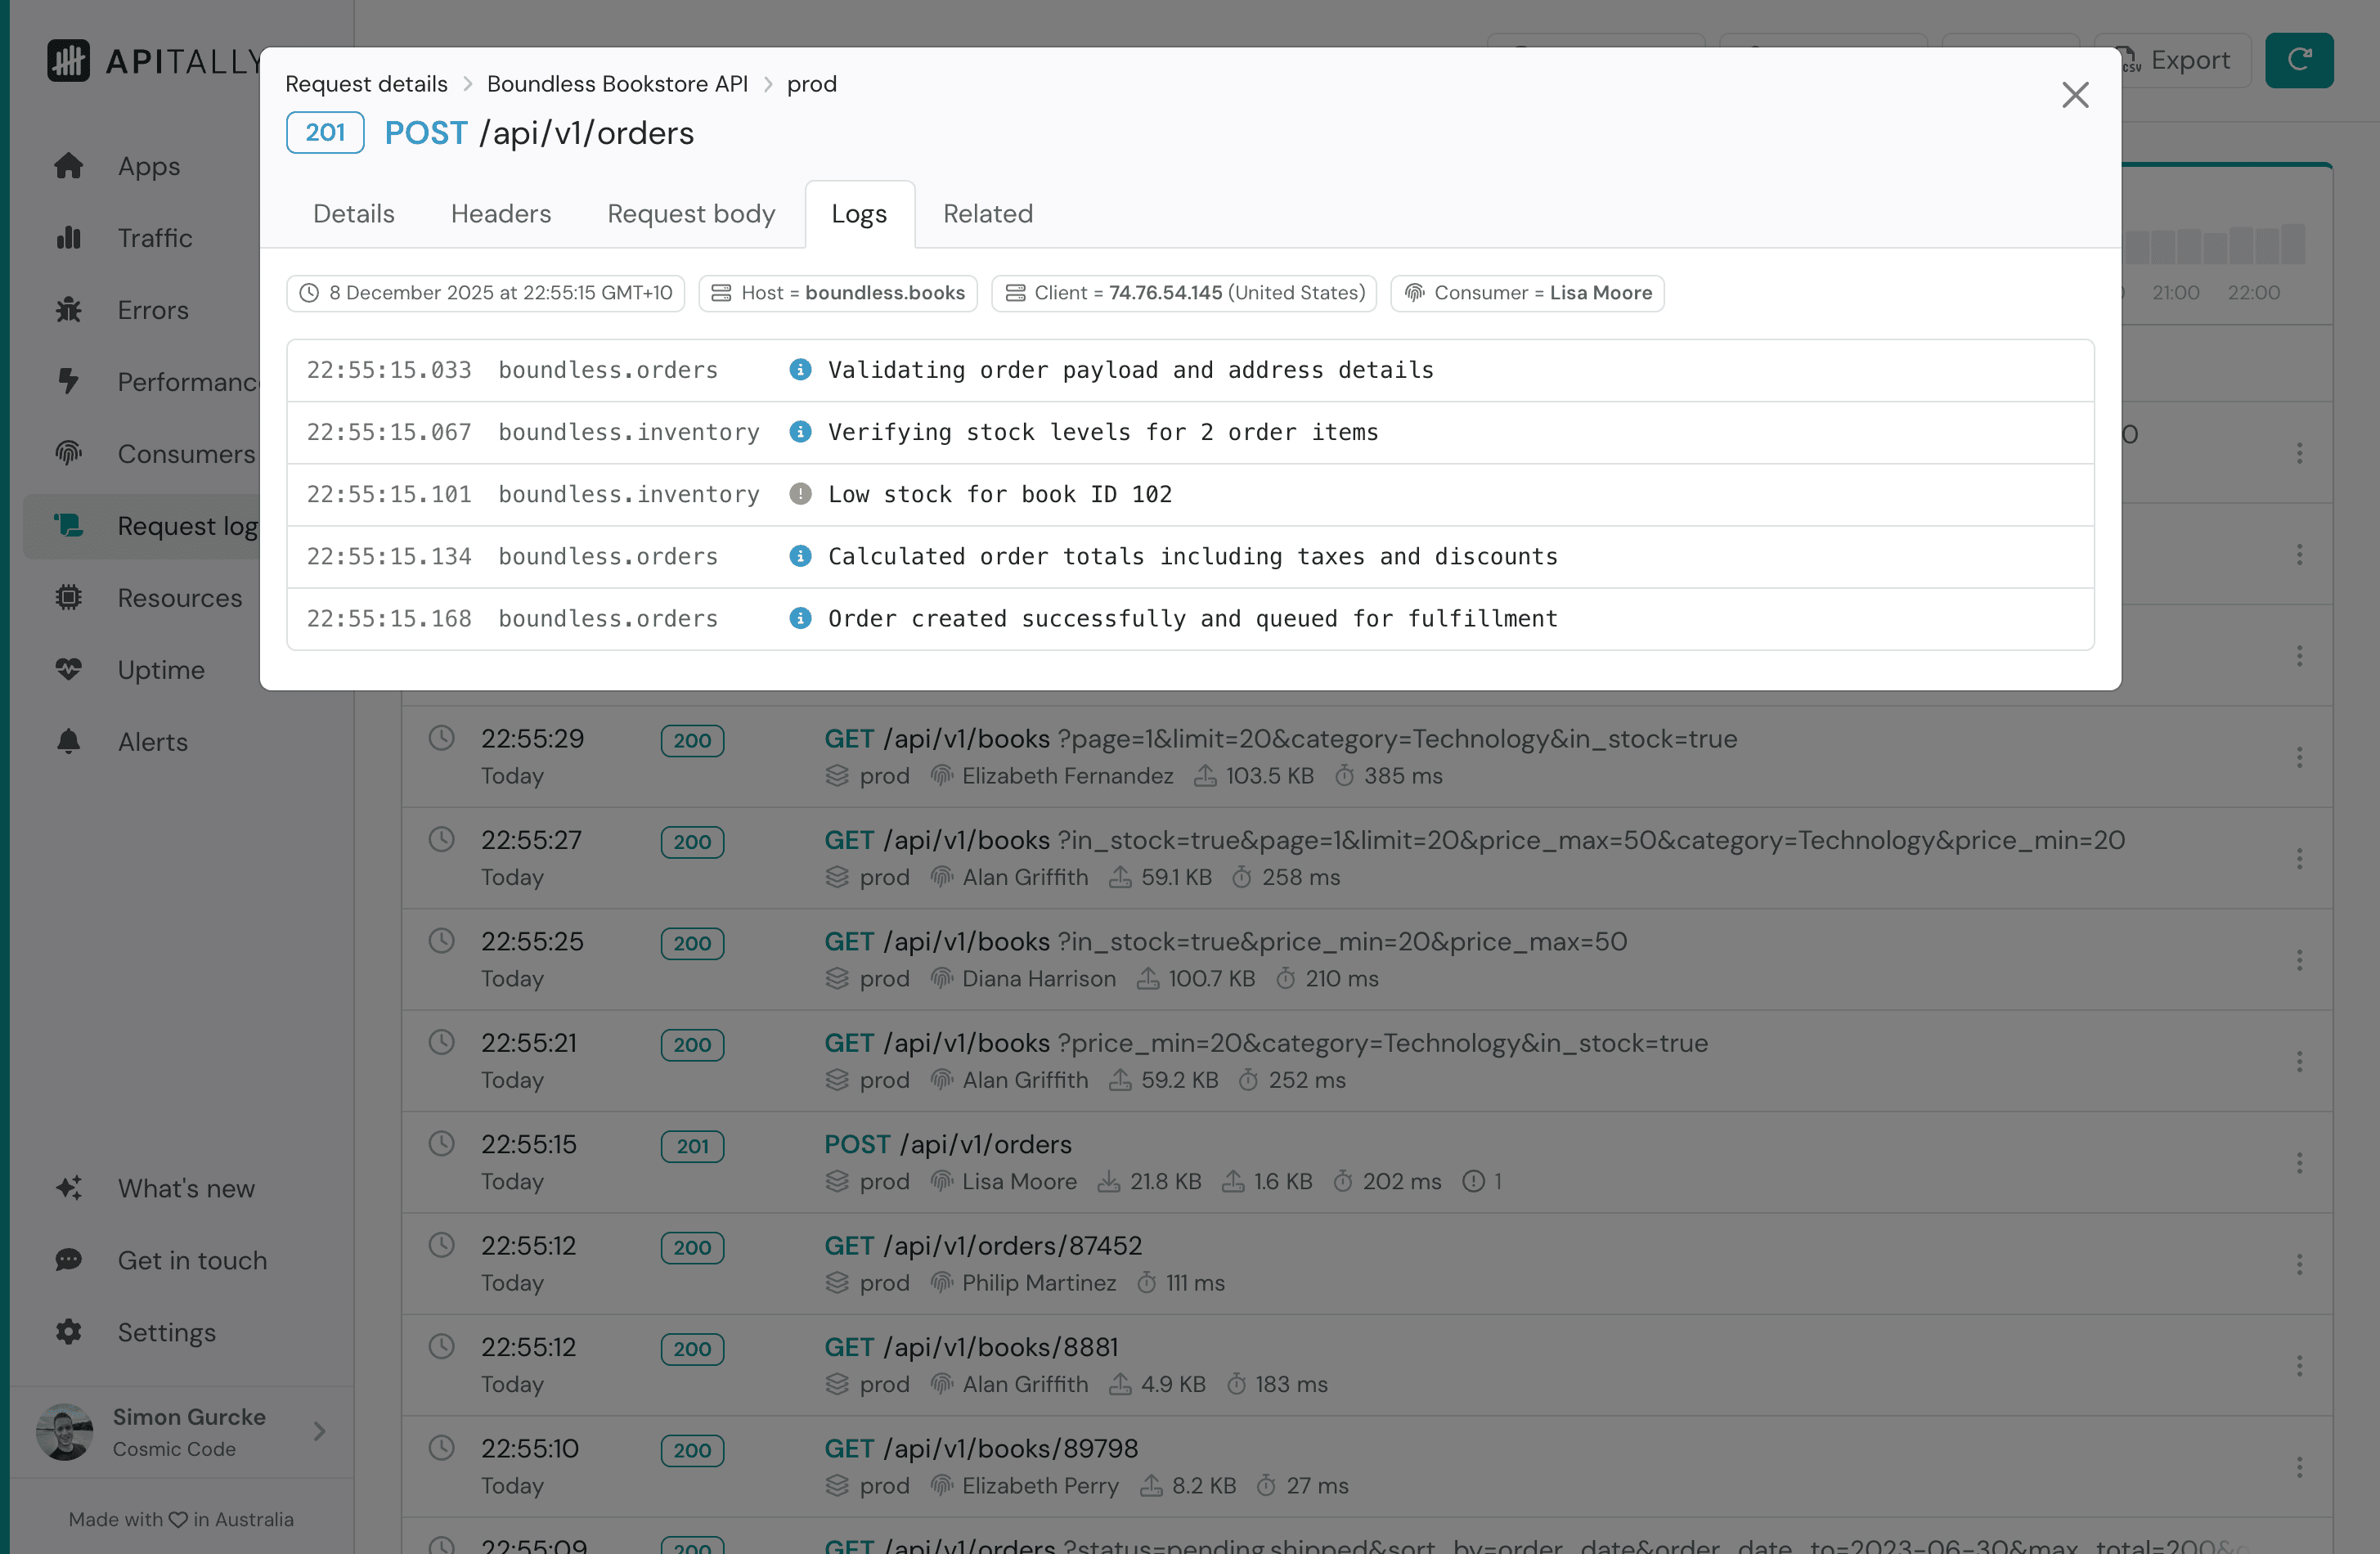2380x1554 pixels.
Task: Switch to the Request body tab
Action: point(691,213)
